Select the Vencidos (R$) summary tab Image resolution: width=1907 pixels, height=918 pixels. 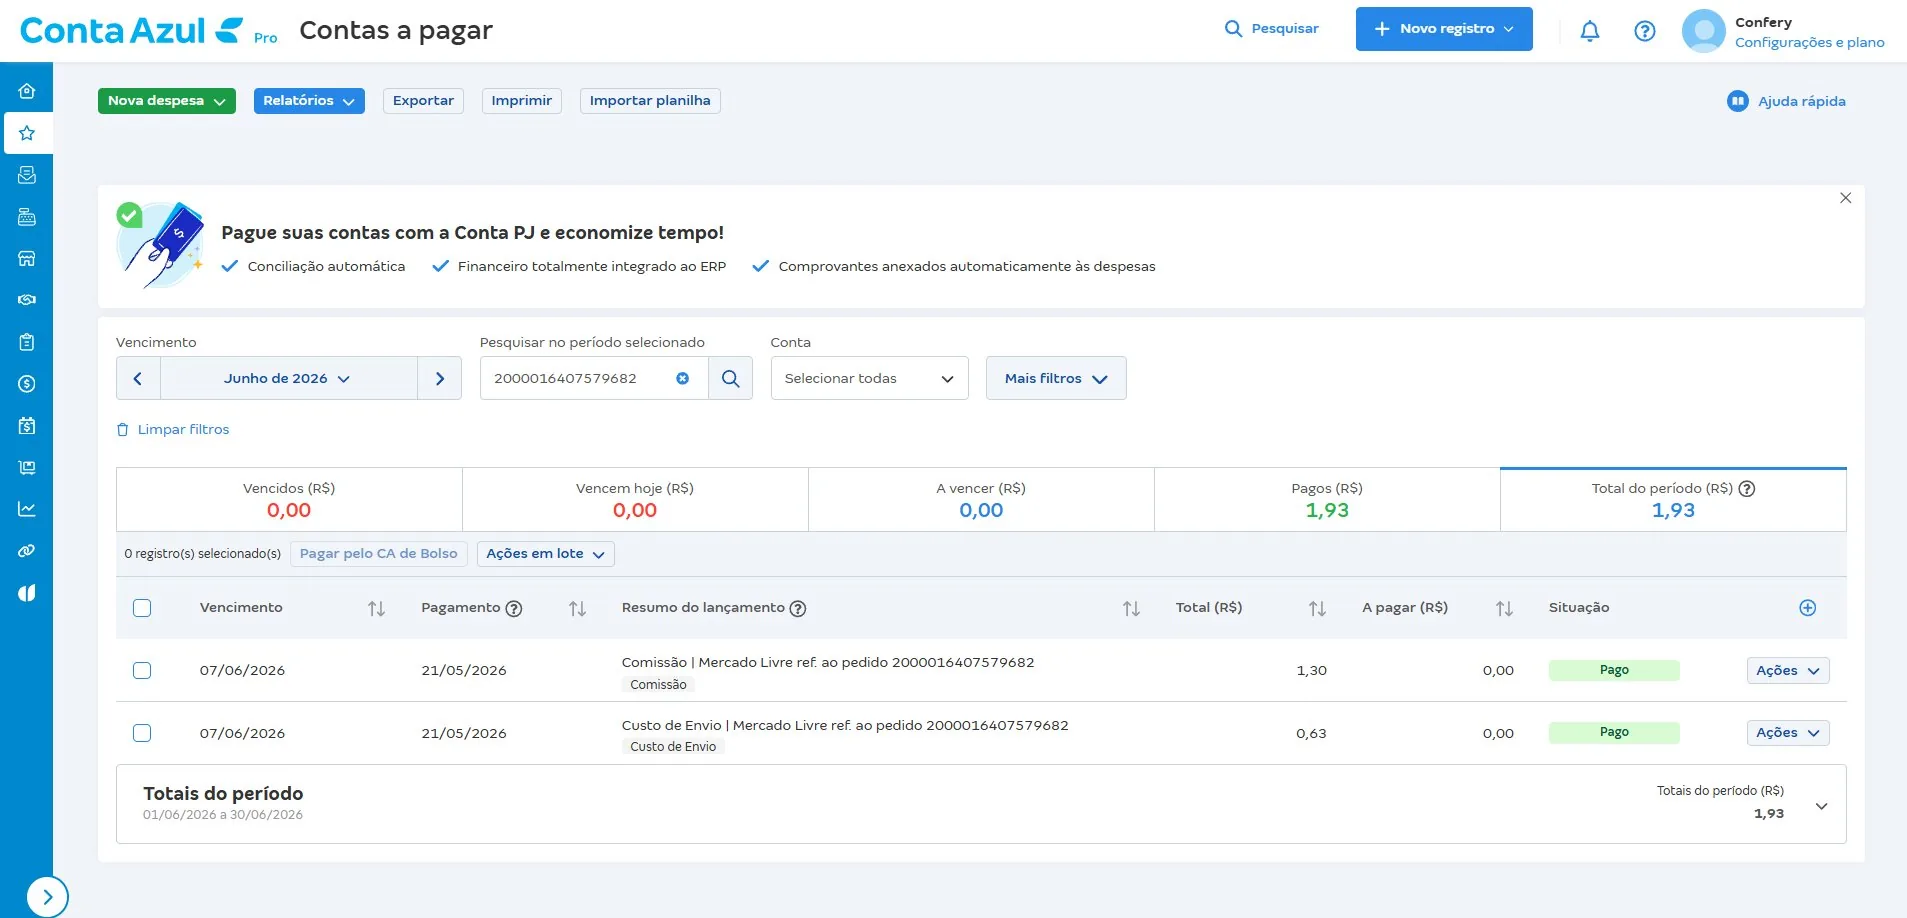click(289, 500)
